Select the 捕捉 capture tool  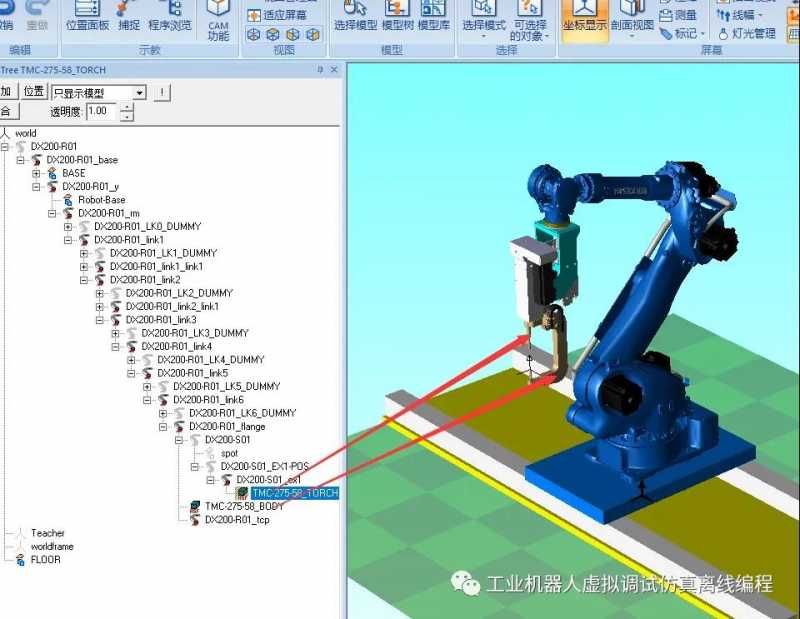tap(128, 16)
